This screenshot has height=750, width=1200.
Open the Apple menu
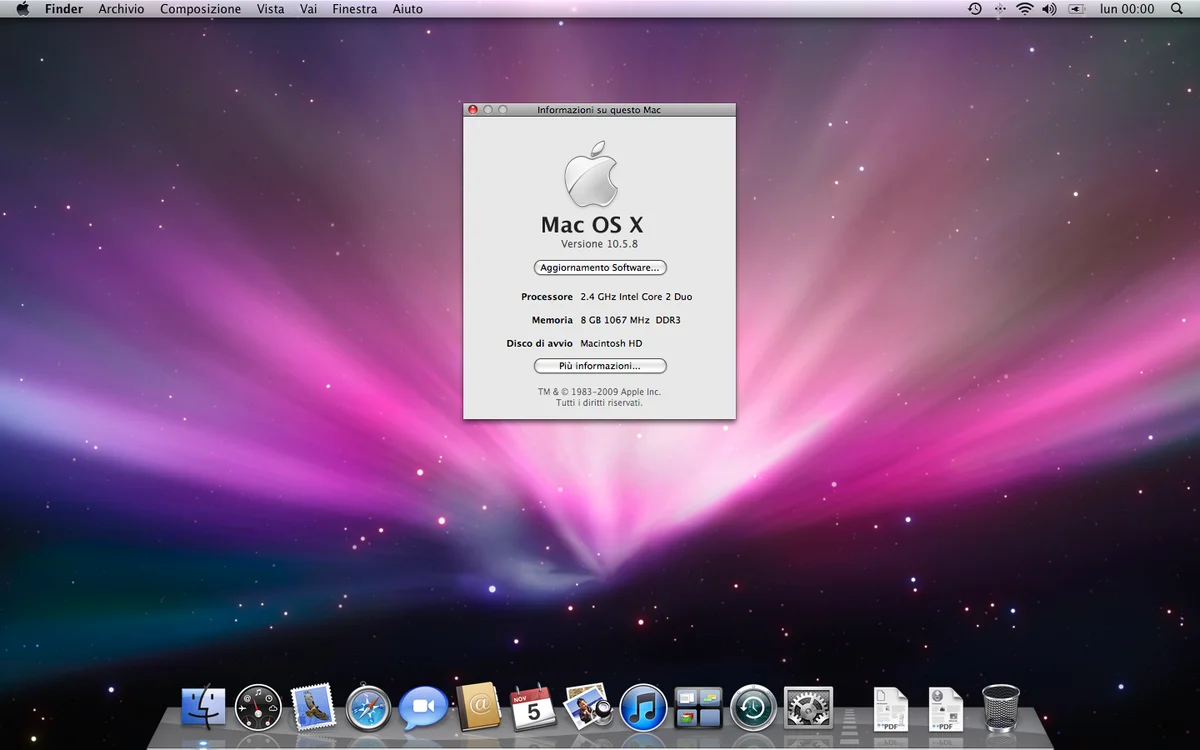click(x=22, y=9)
